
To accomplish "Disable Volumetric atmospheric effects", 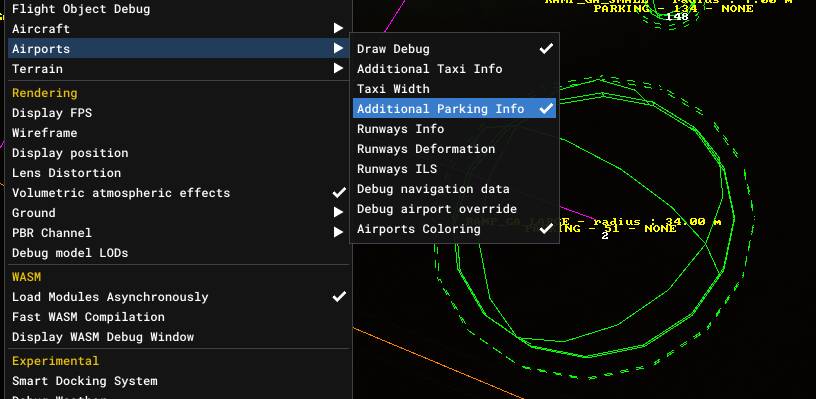I will coord(178,192).
